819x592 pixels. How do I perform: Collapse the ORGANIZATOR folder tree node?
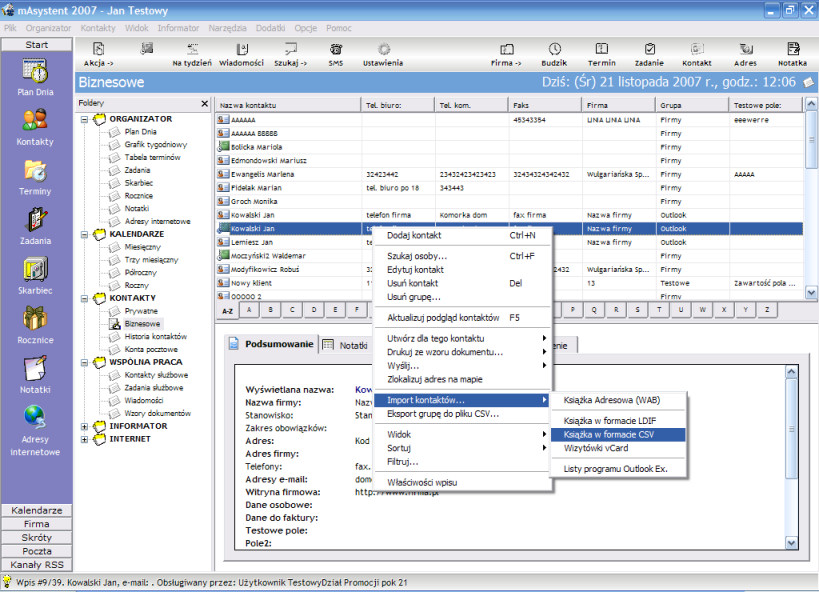pos(84,119)
